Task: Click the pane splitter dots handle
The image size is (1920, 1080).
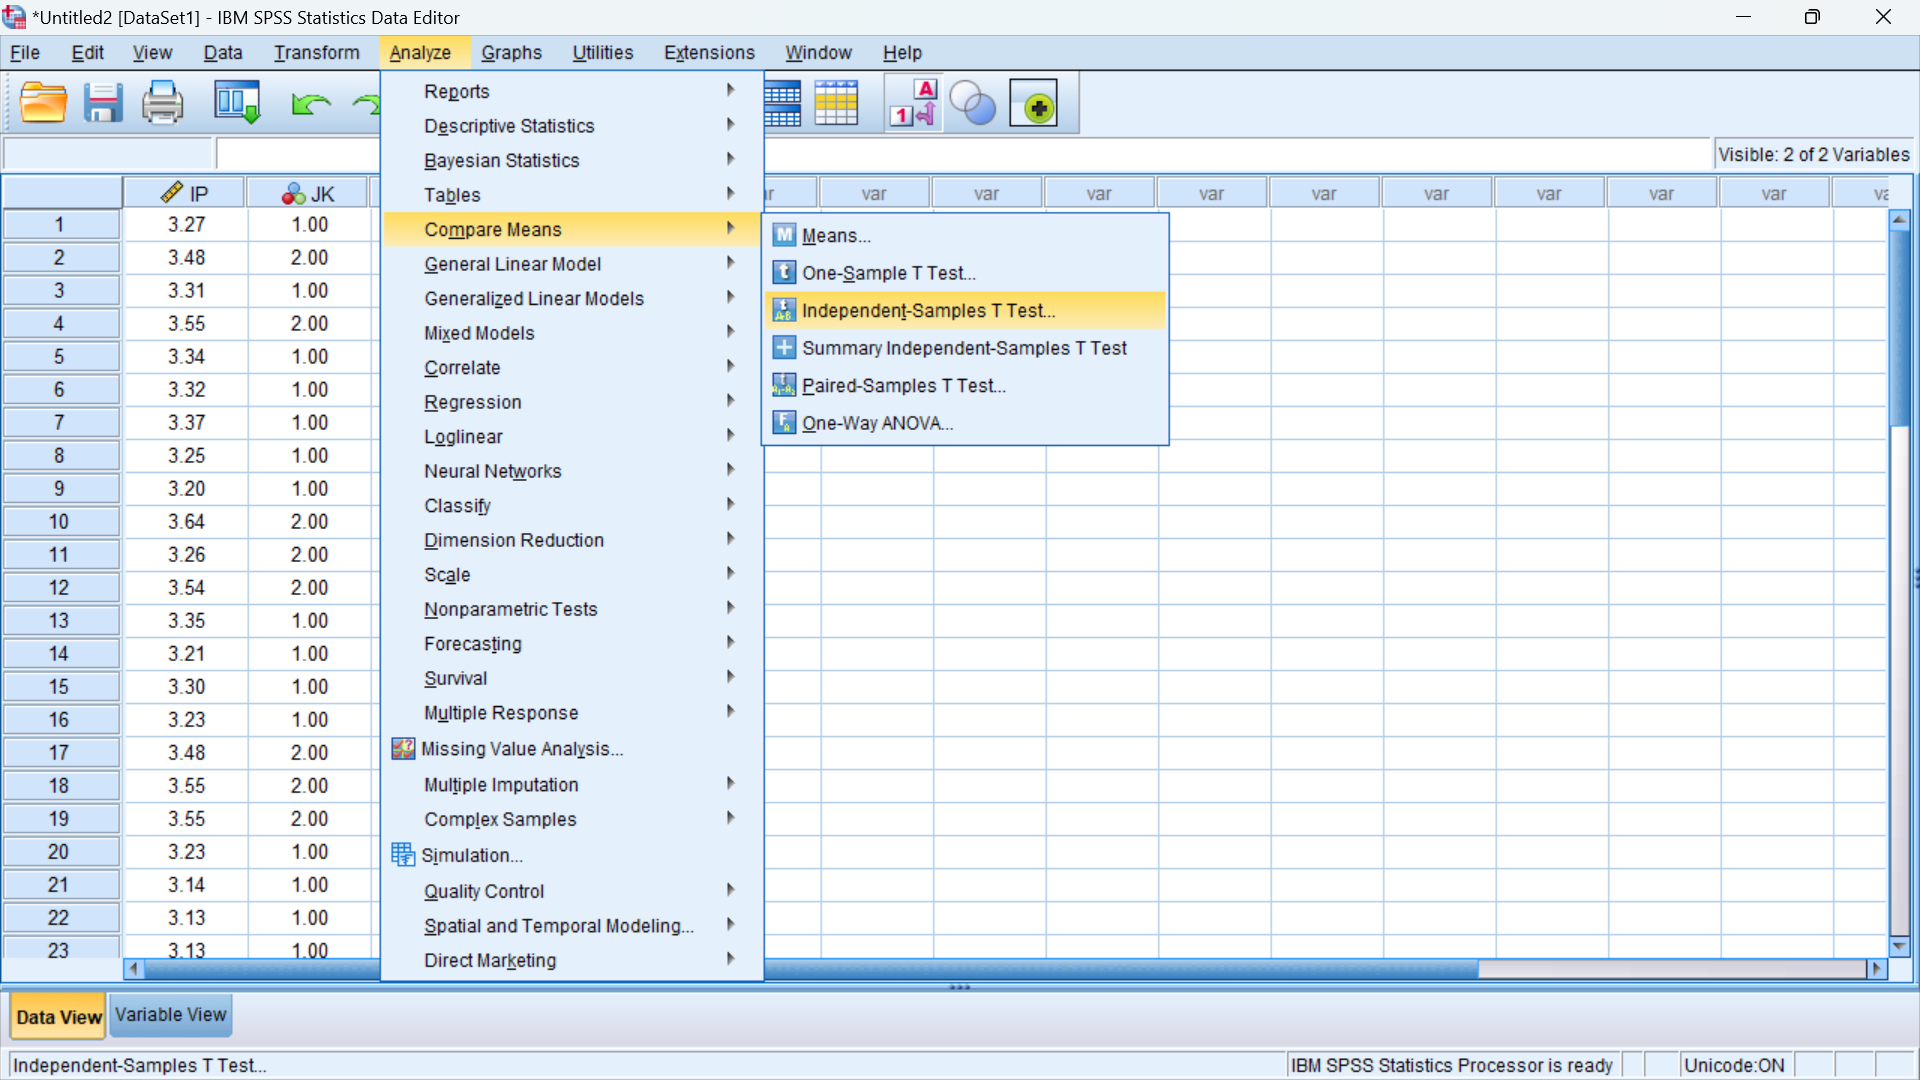Action: coord(960,987)
